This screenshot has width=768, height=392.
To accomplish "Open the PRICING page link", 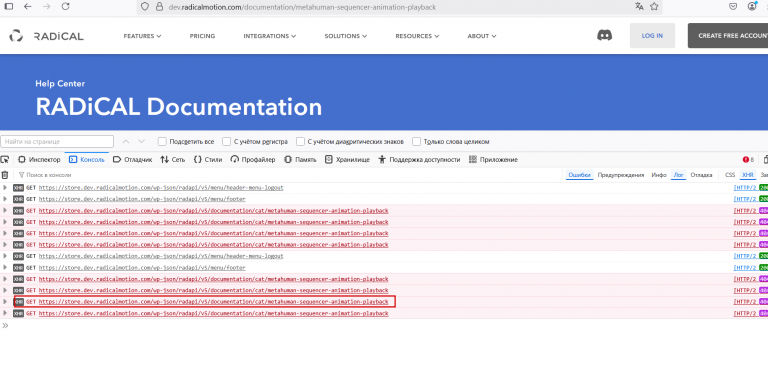I will 202,36.
